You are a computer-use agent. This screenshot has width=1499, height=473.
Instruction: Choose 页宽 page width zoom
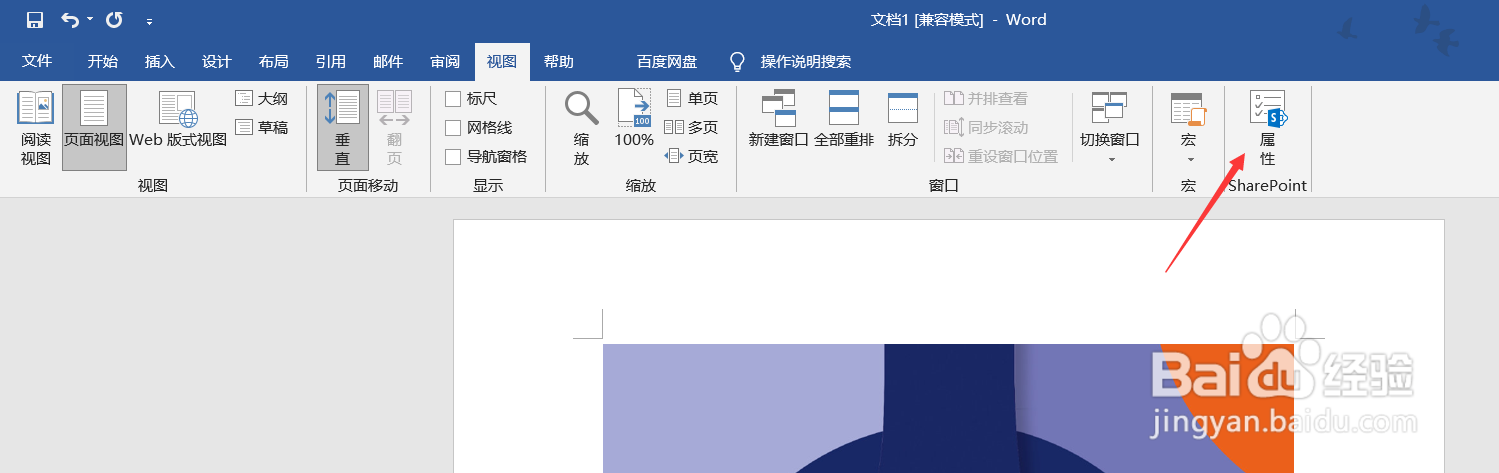(x=692, y=156)
